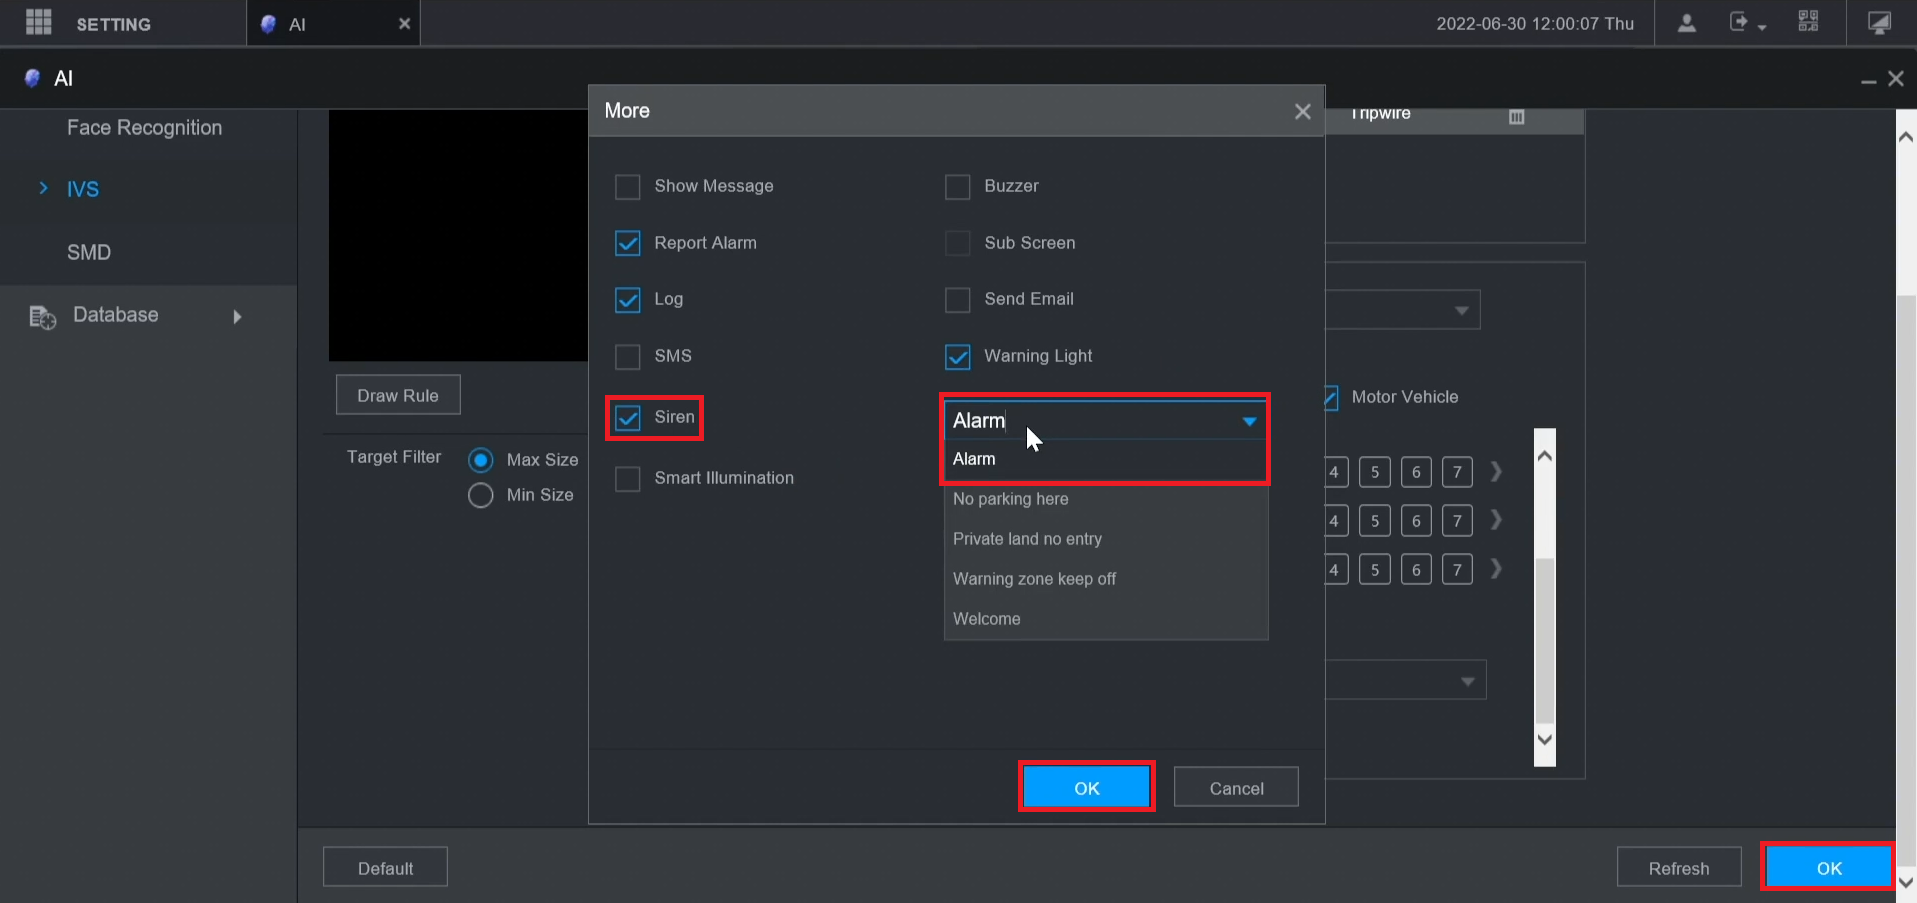Select IVS in the sidebar
Screen dimensions: 1917x903
83,190
